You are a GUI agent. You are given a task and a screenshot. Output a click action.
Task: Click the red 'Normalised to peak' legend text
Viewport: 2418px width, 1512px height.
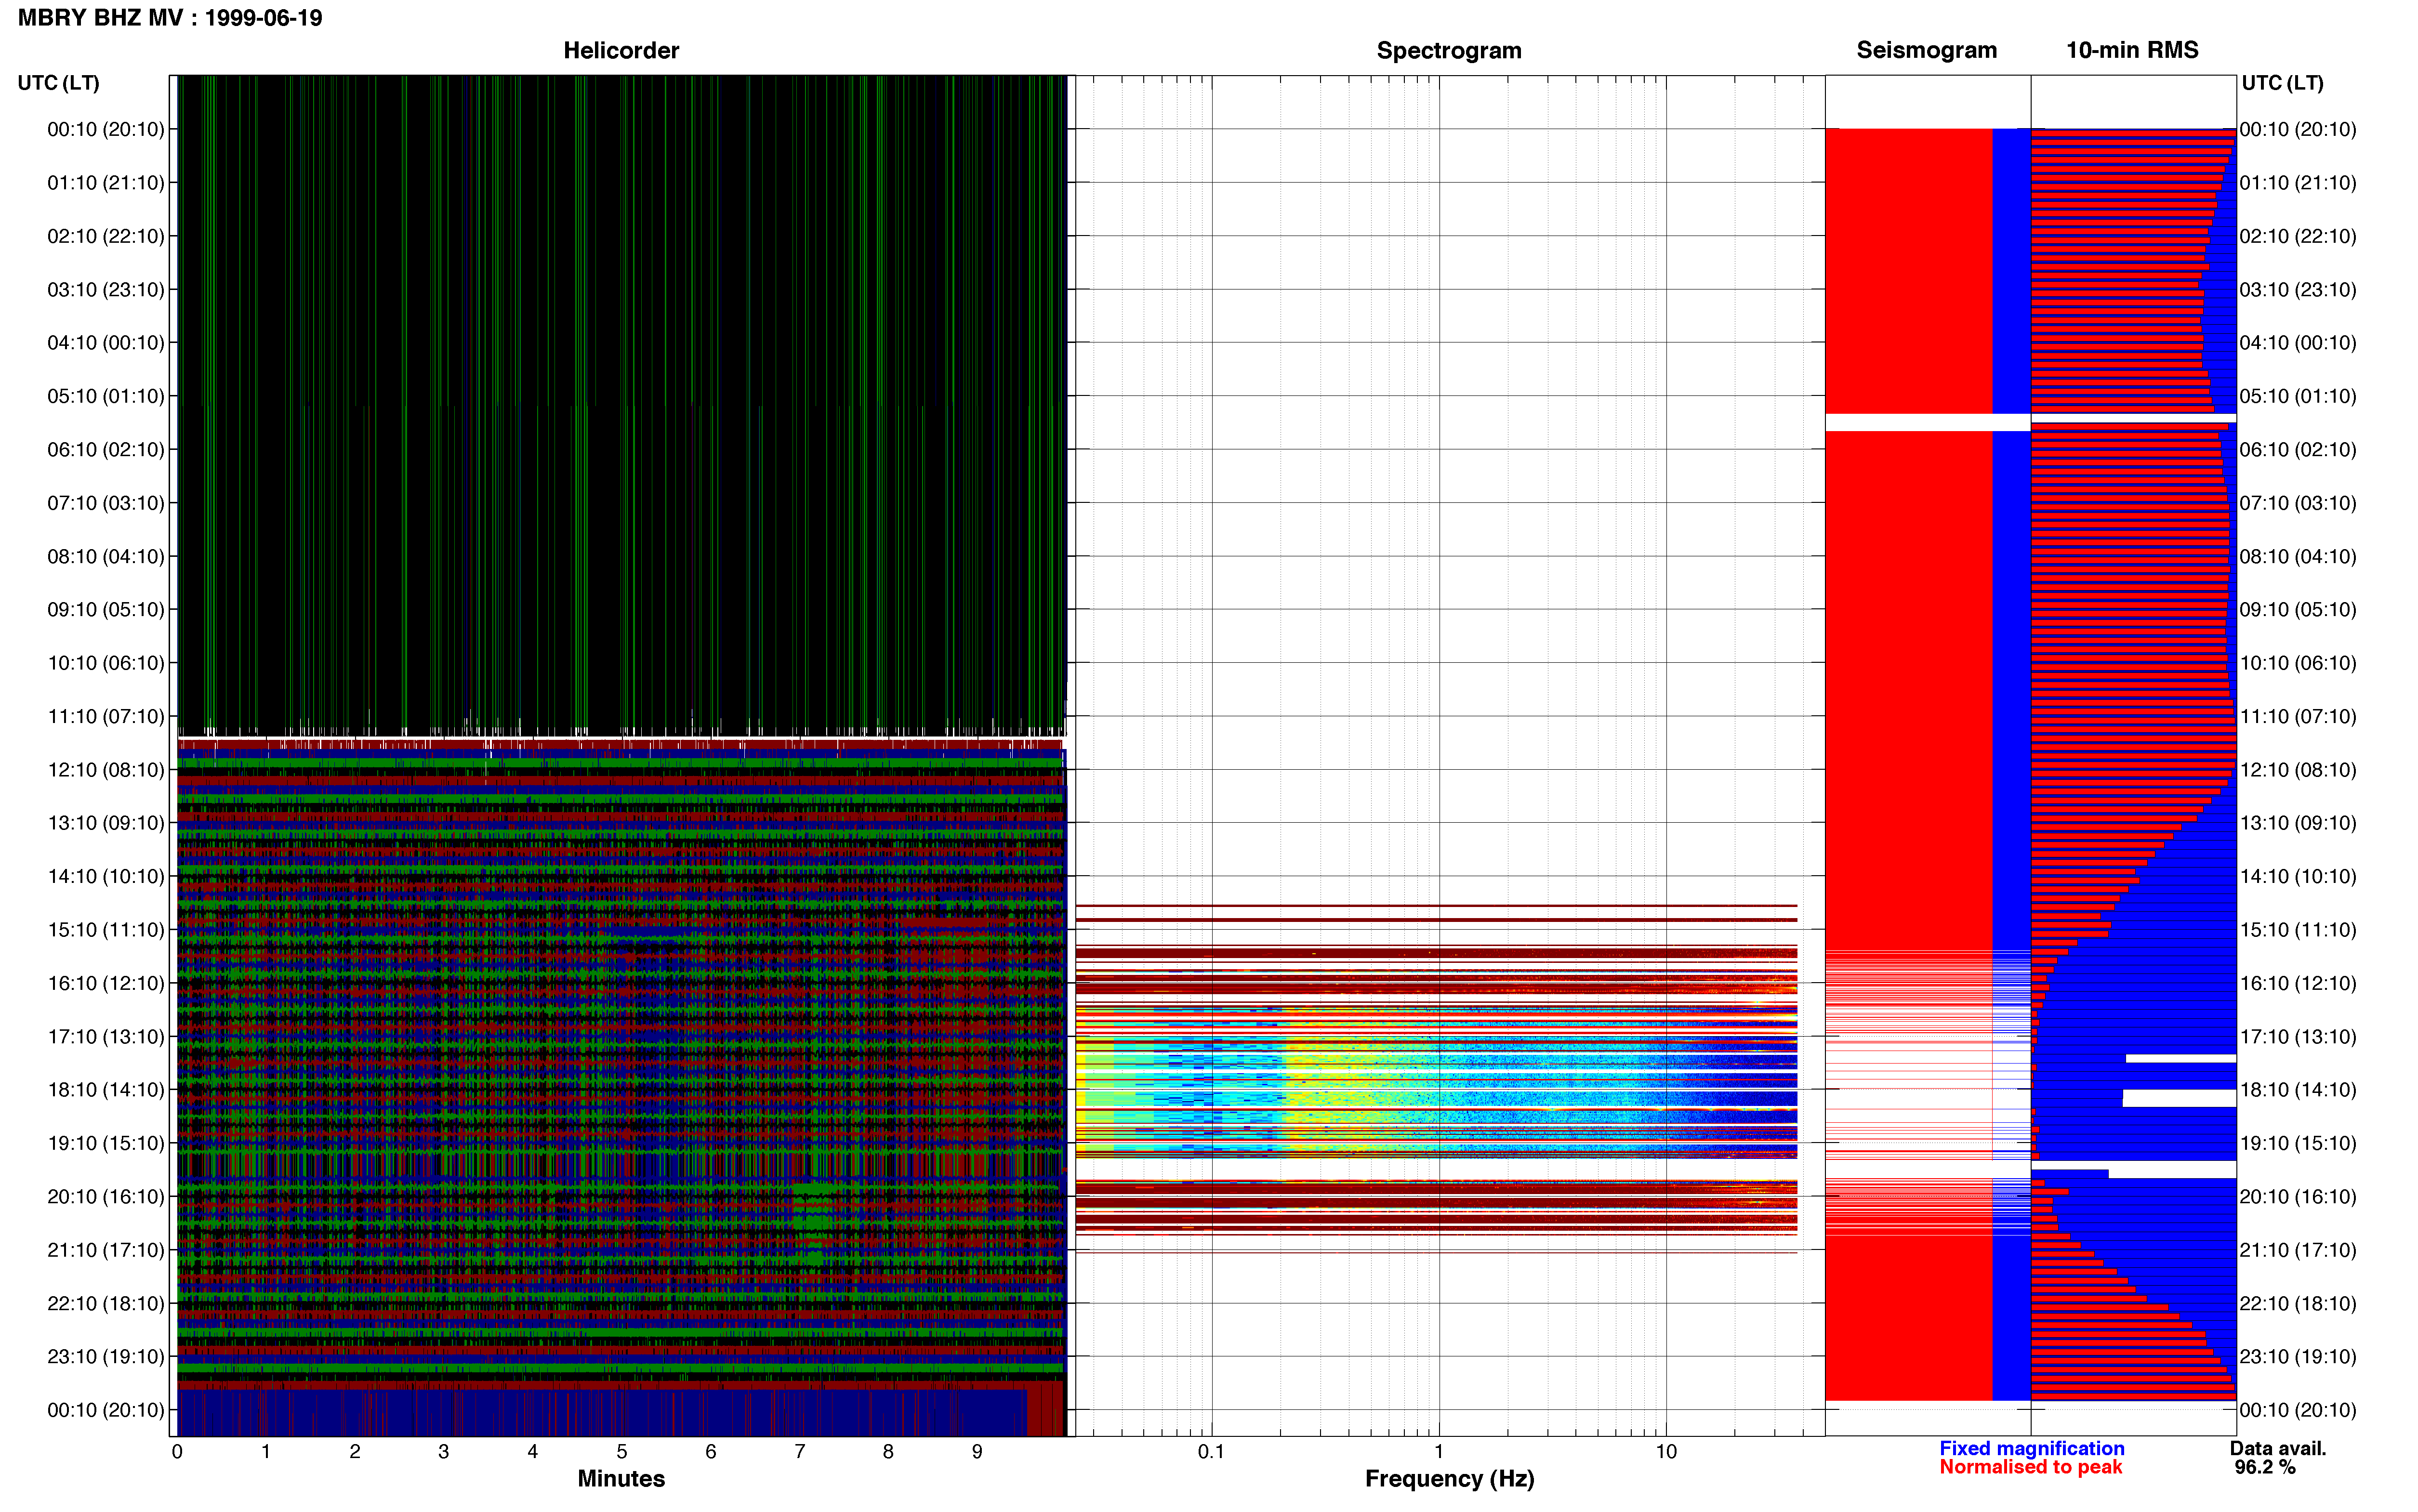click(2030, 1468)
